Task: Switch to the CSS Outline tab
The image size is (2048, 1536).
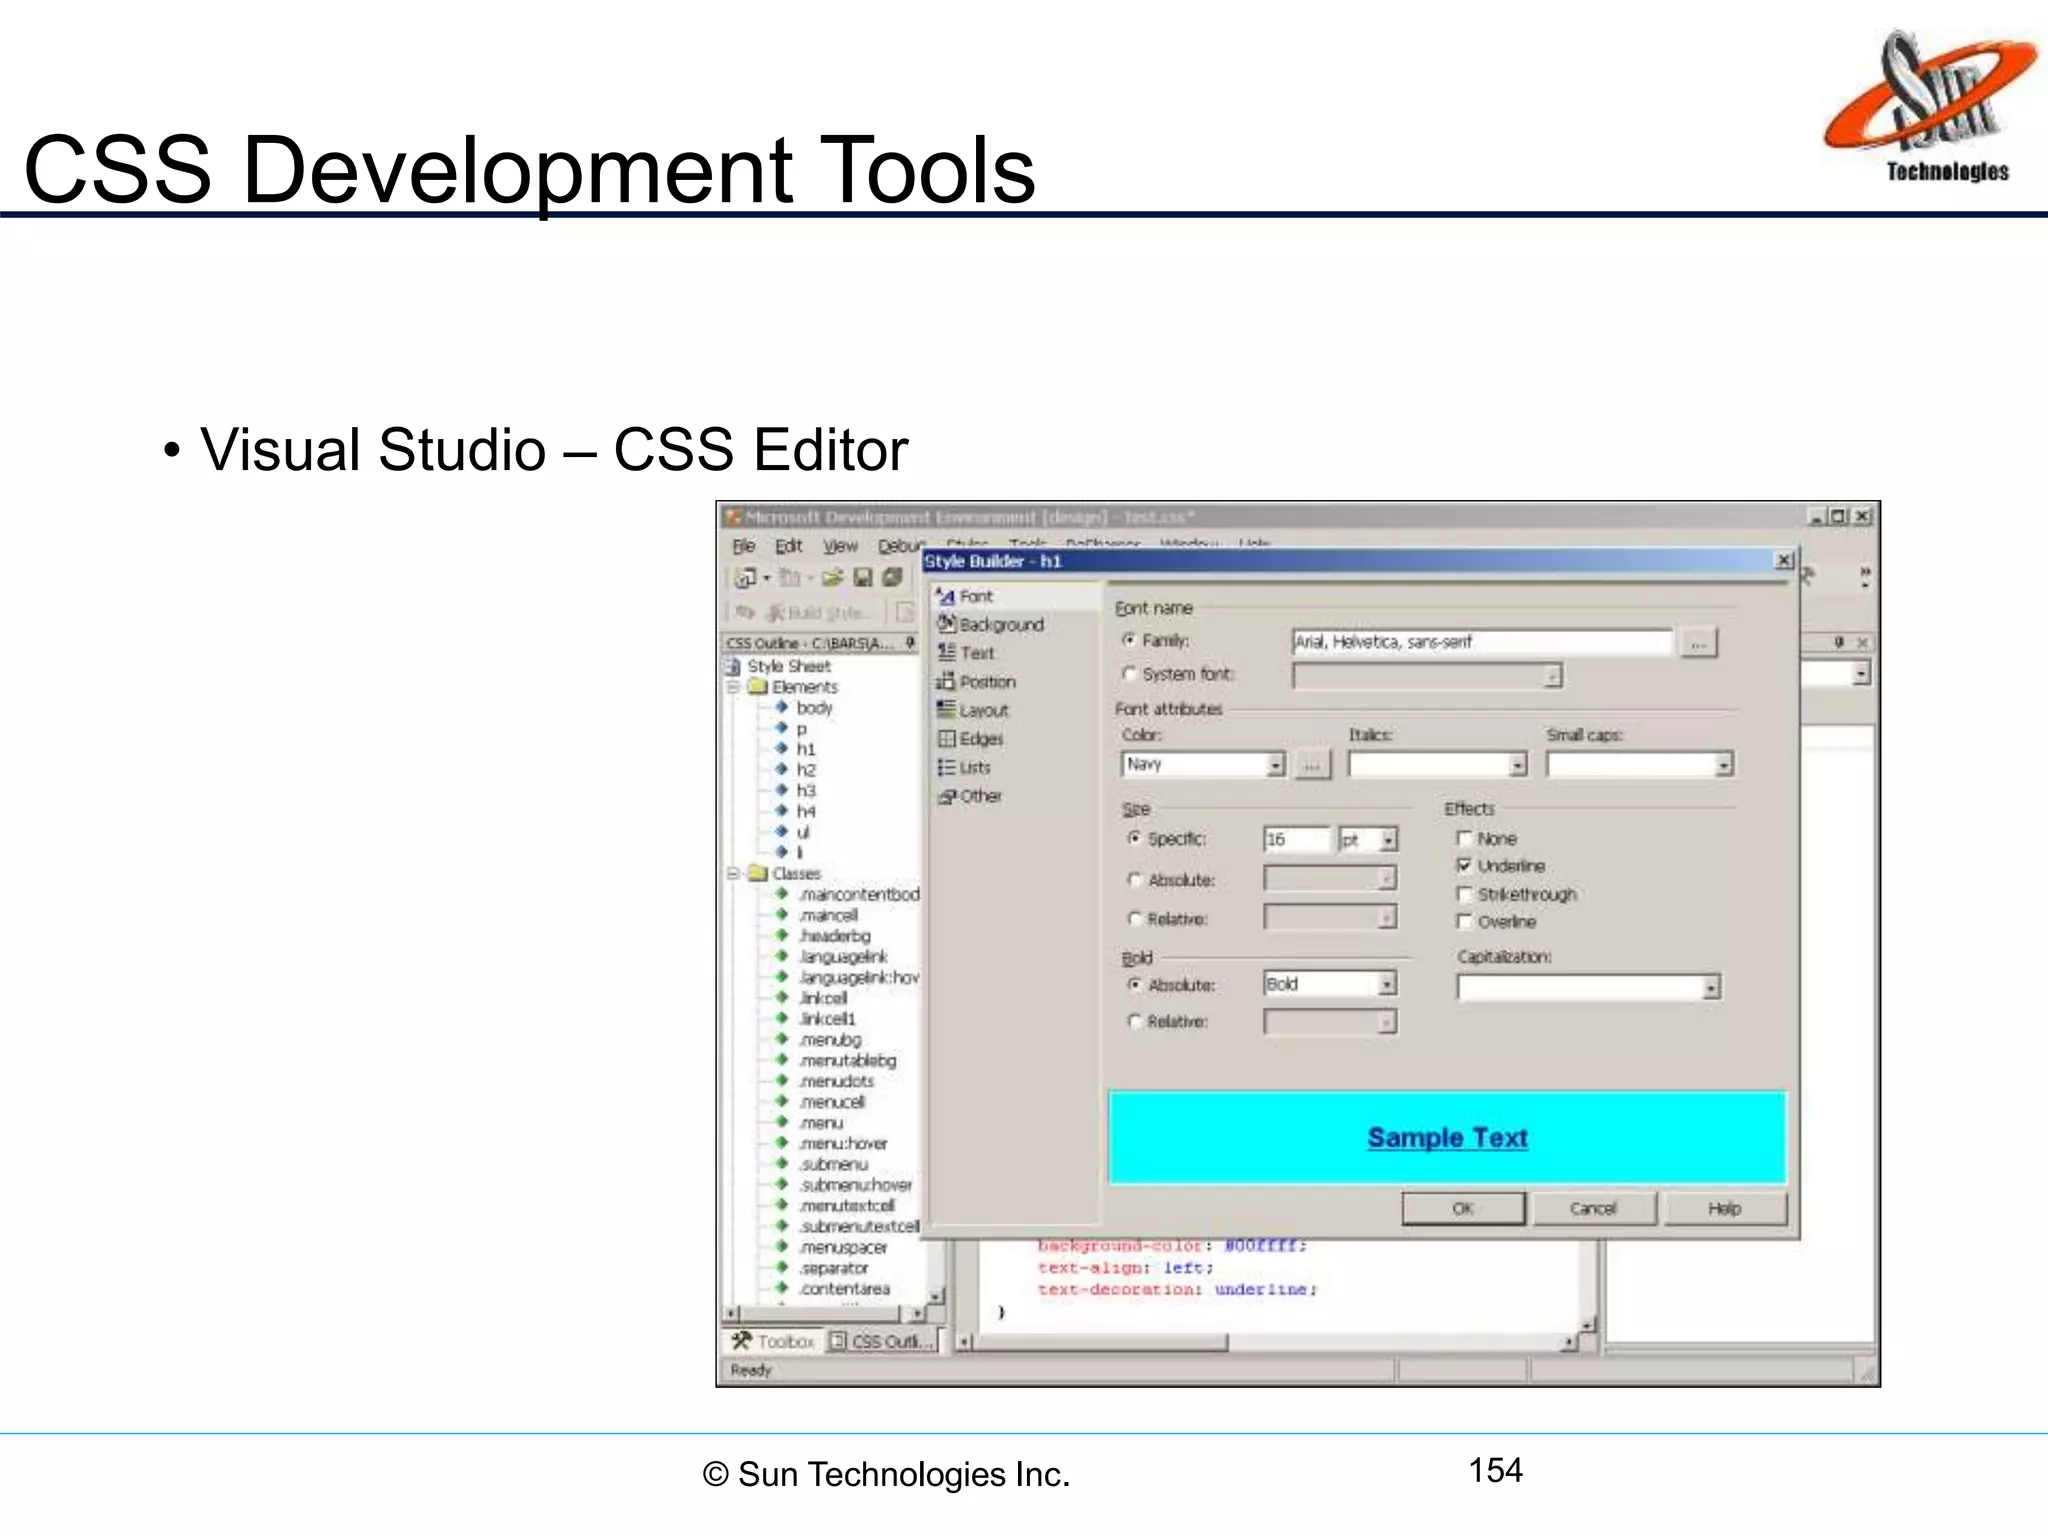Action: click(882, 1341)
